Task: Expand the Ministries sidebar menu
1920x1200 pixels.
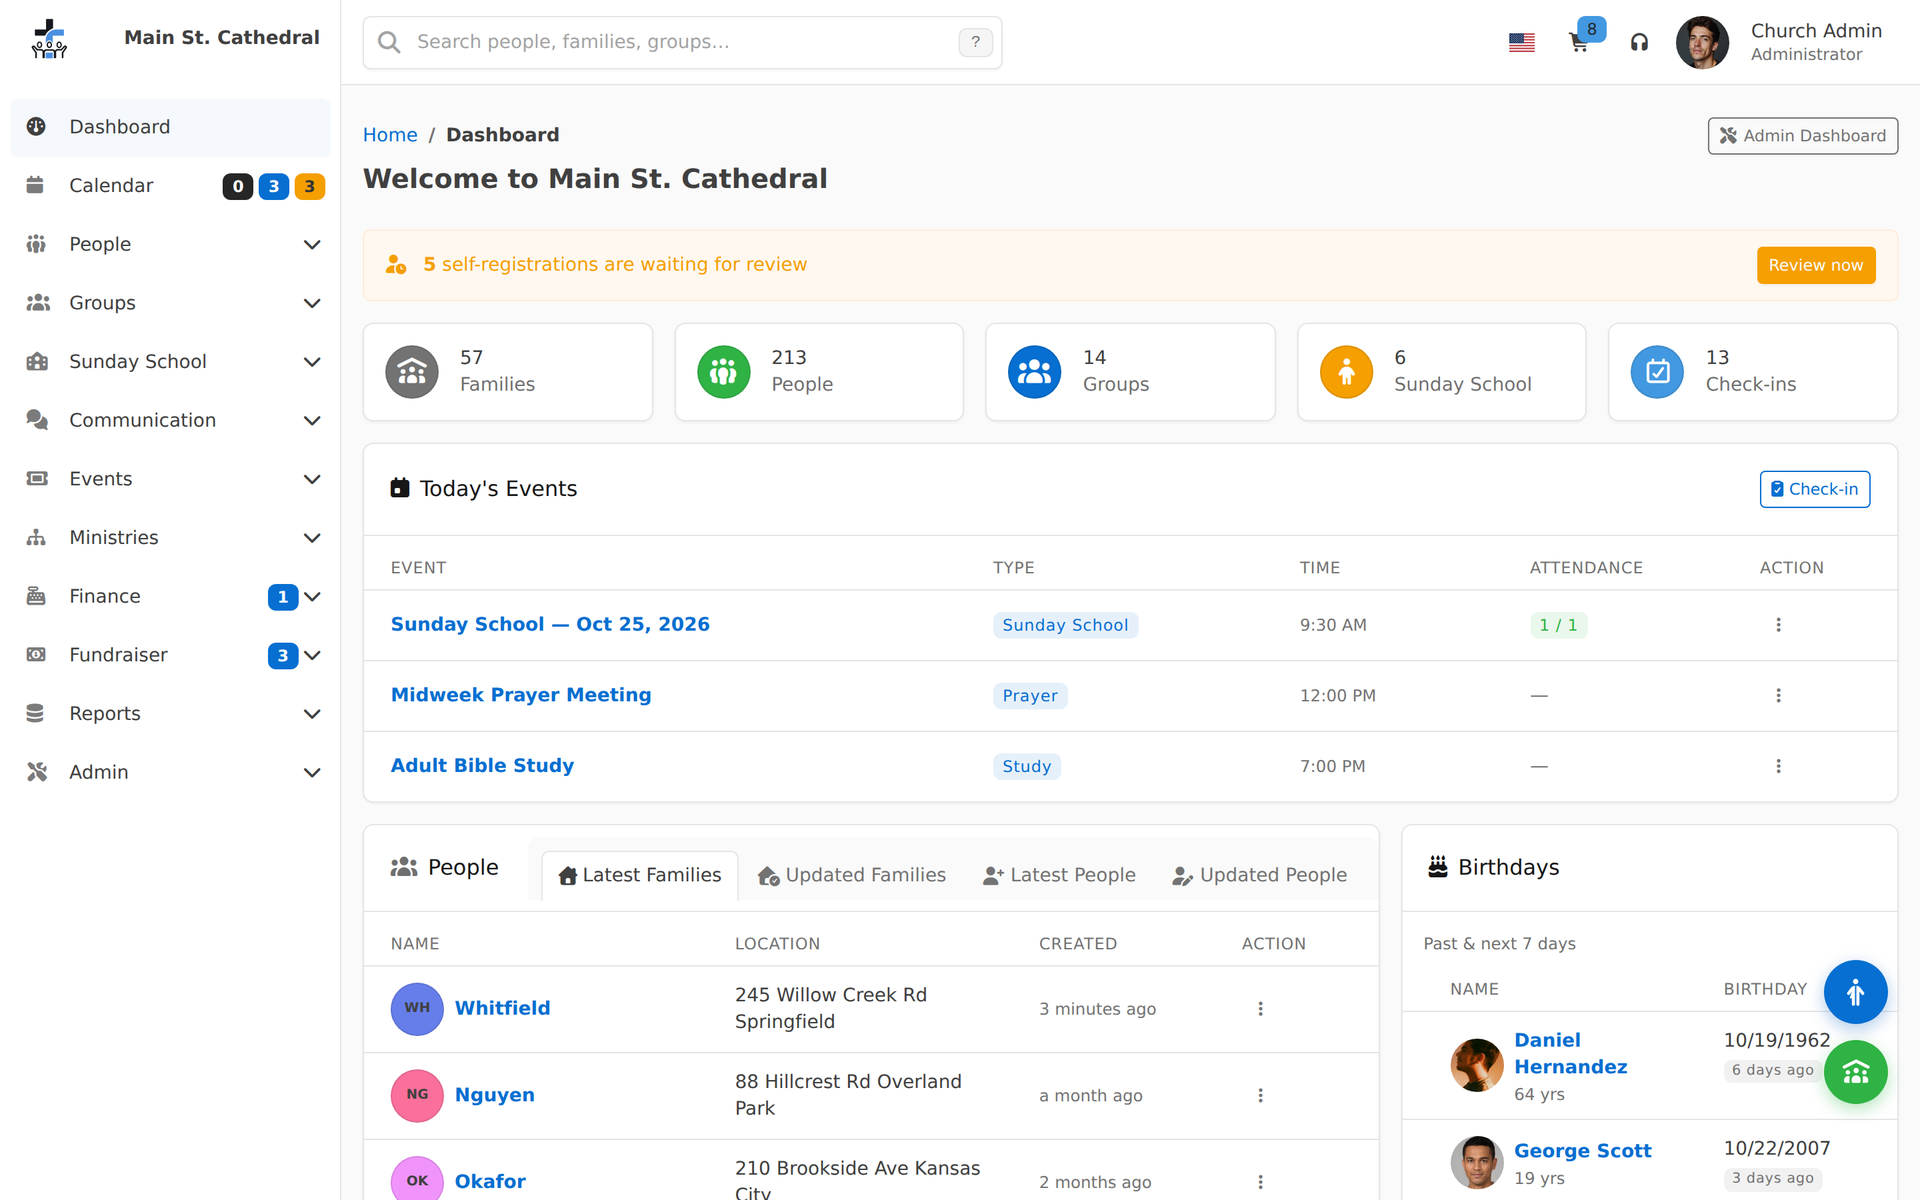Action: (x=170, y=538)
